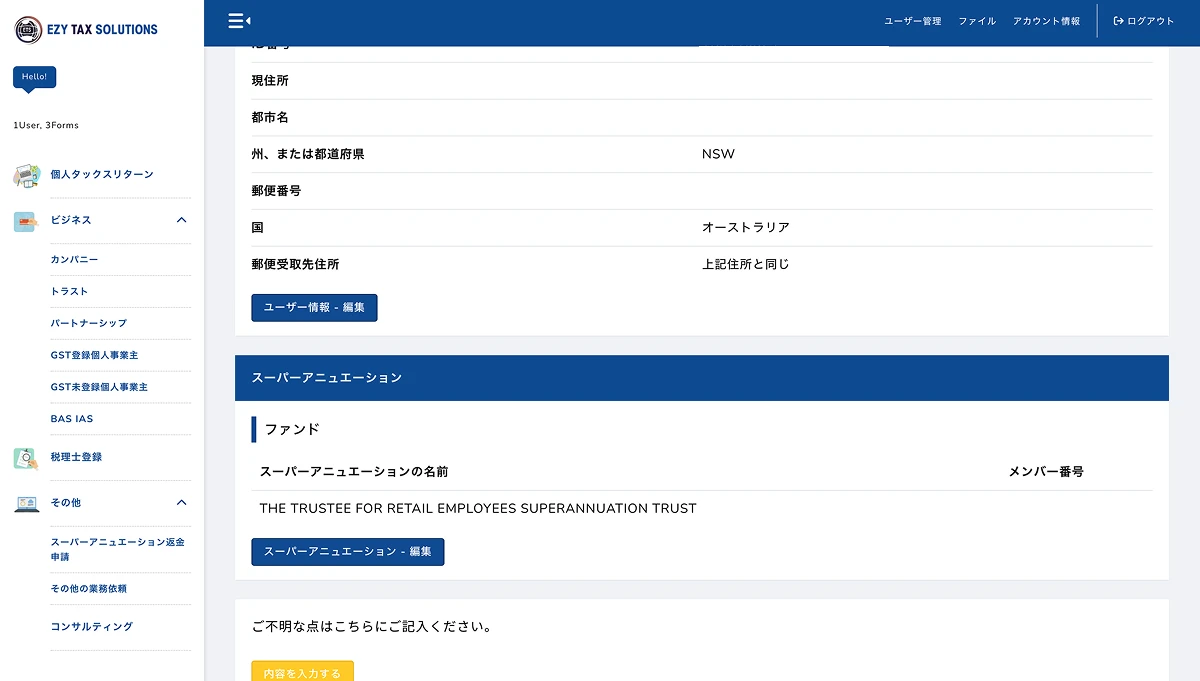
Task: Log out using the ログアウト button
Action: pyautogui.click(x=1144, y=21)
